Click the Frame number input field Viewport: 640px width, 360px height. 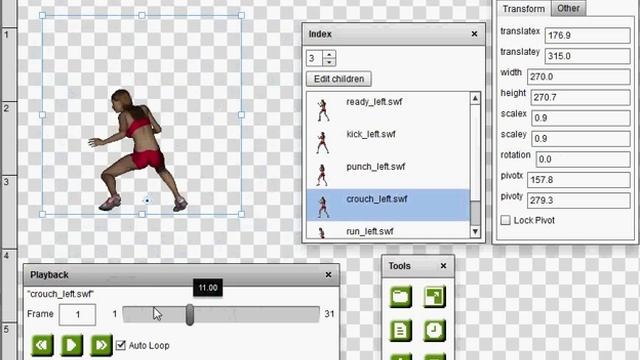point(77,314)
